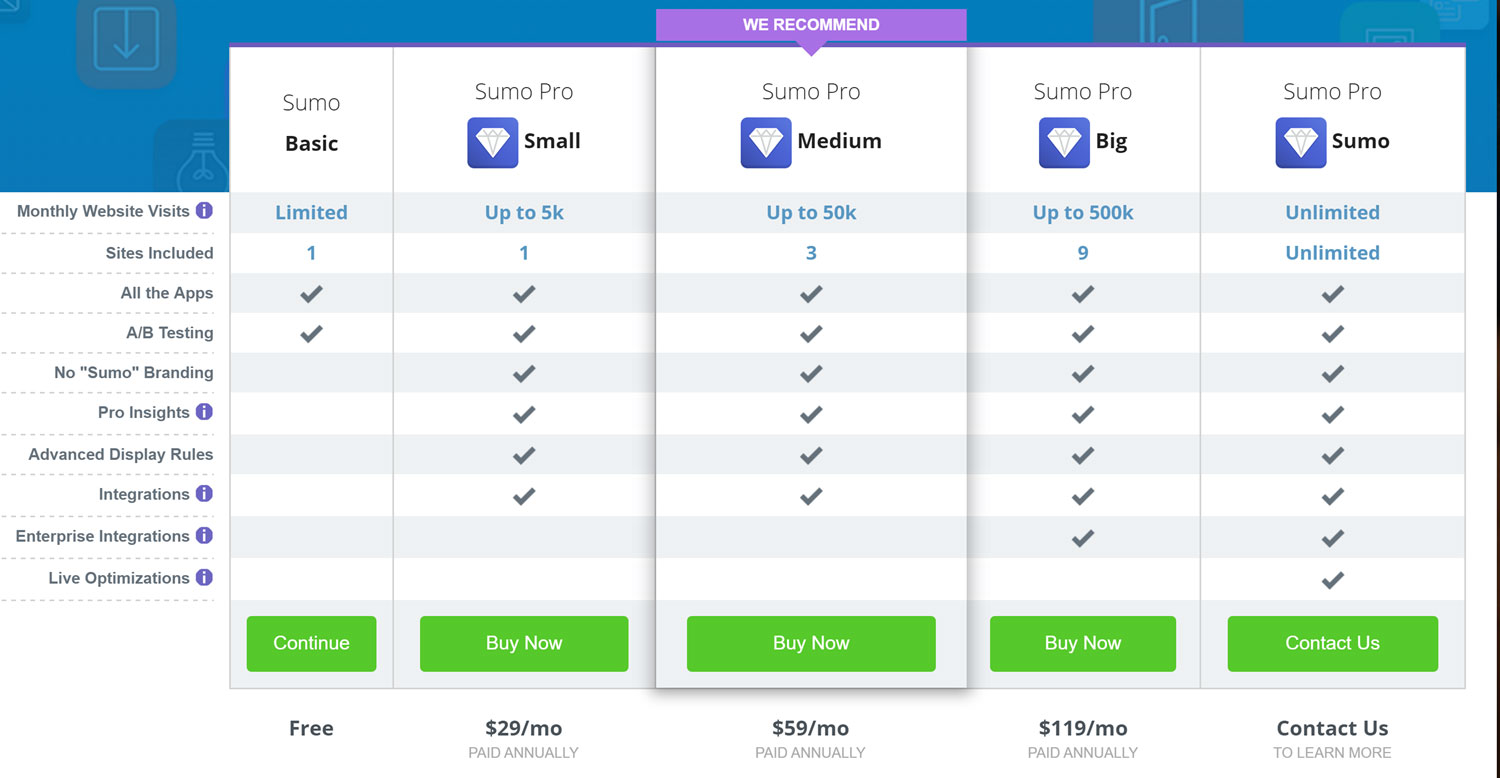The width and height of the screenshot is (1500, 778).
Task: Click Enterprise Integrations checkmark in Big column
Action: pos(1082,538)
